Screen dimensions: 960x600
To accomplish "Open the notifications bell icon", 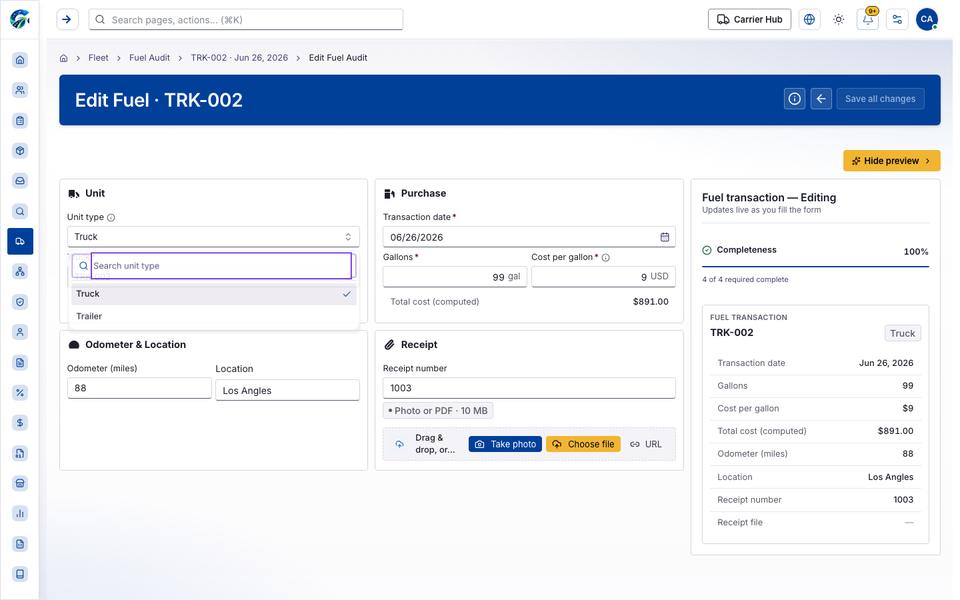I will [x=868, y=20].
